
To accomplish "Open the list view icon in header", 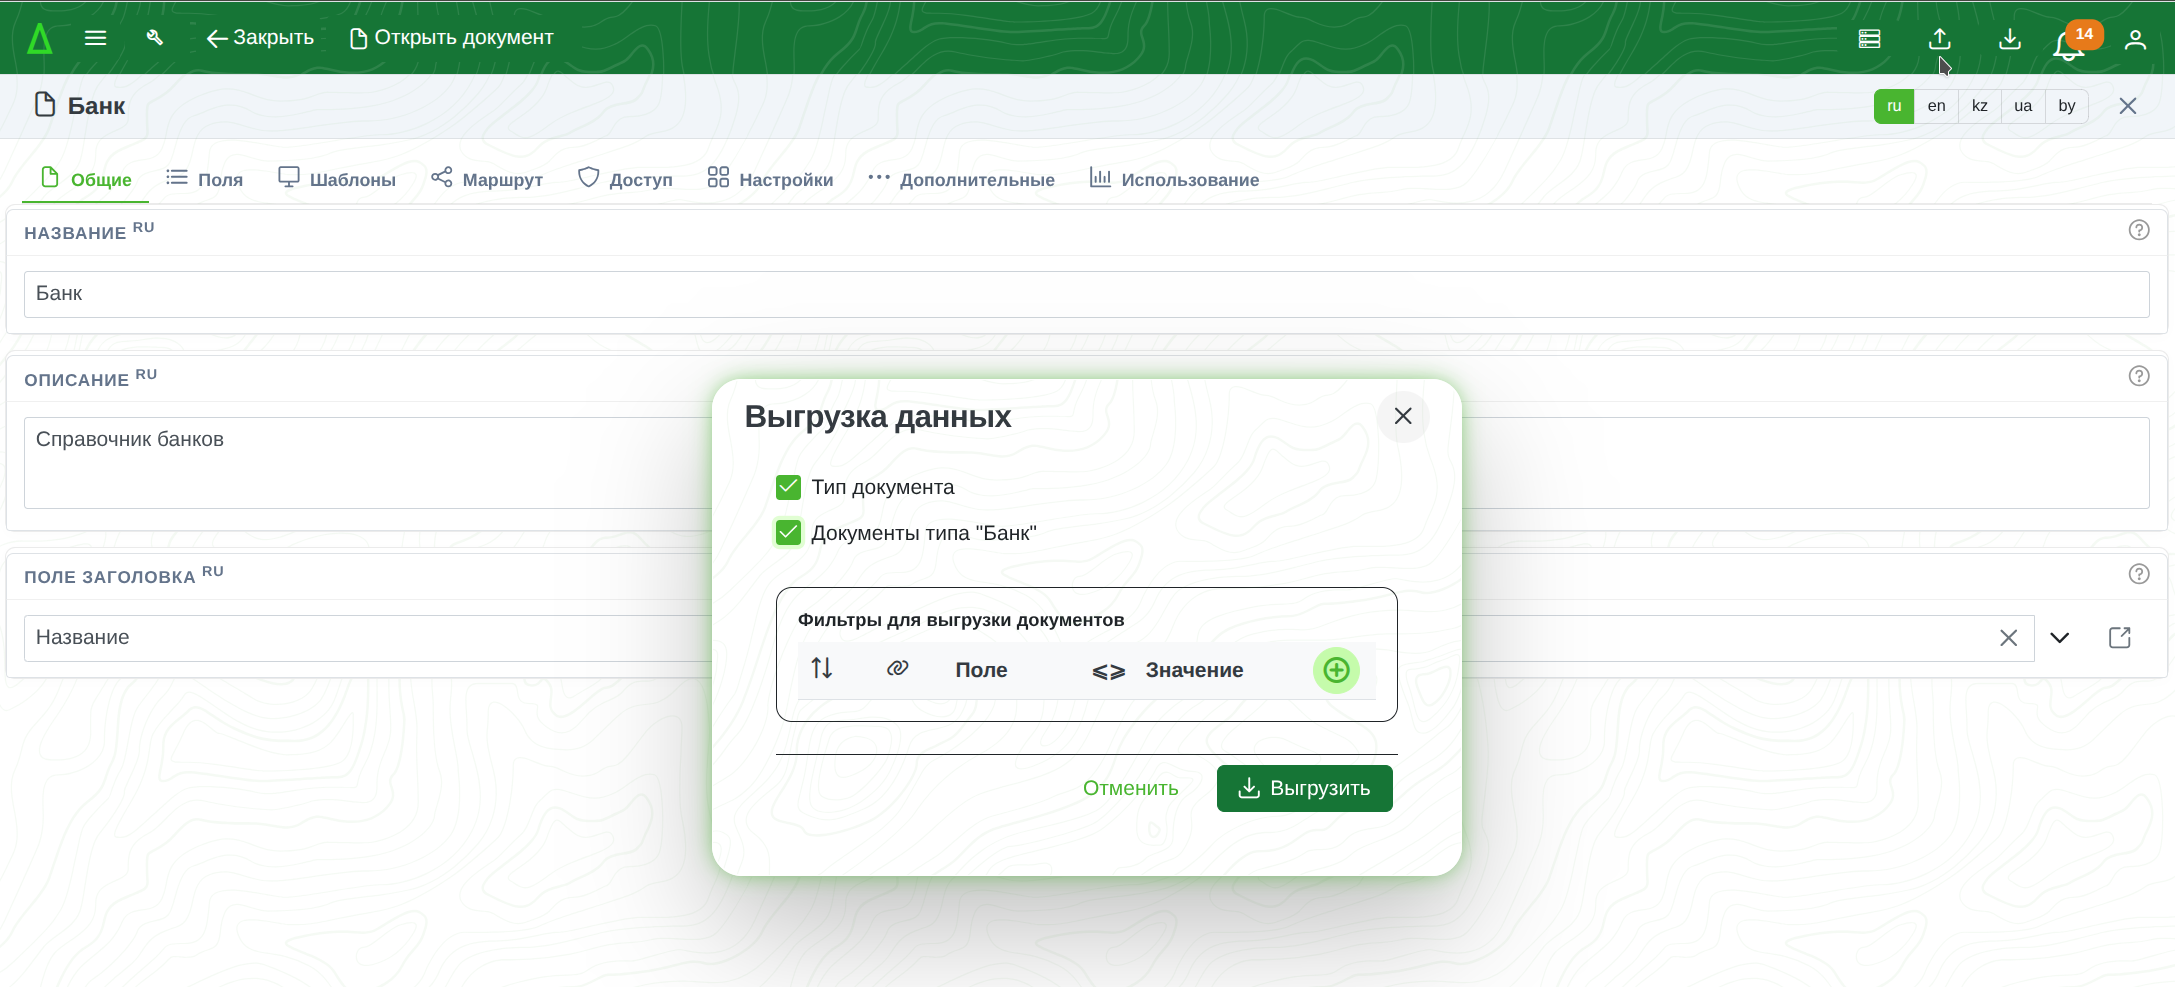I will point(1870,39).
